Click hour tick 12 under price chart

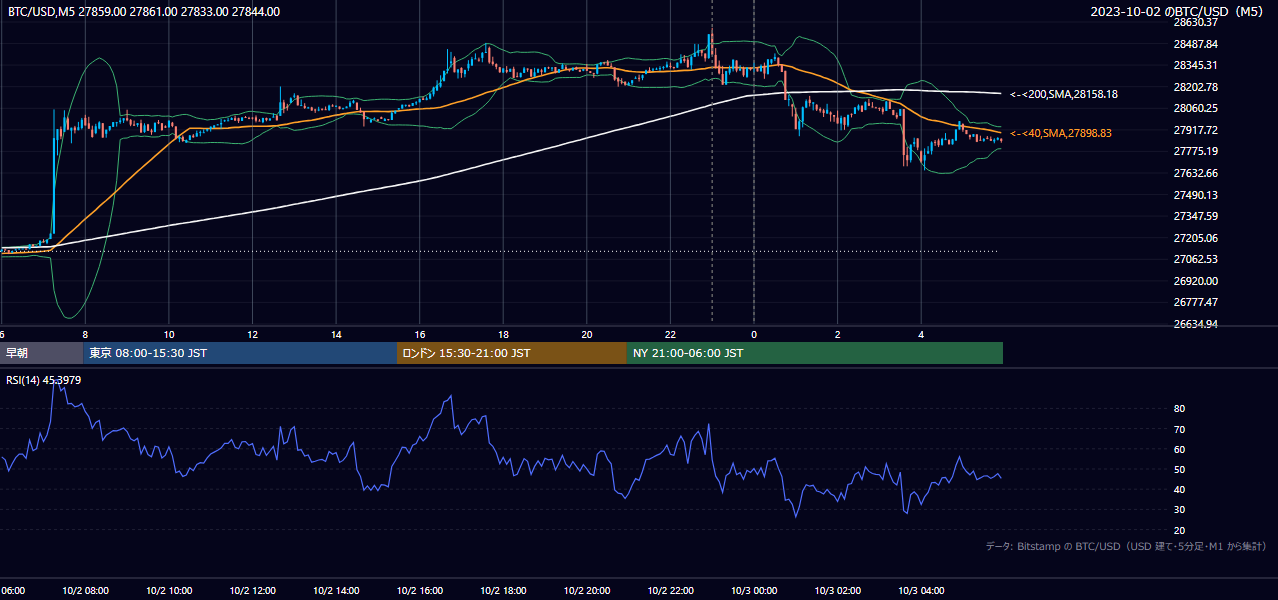tap(253, 335)
